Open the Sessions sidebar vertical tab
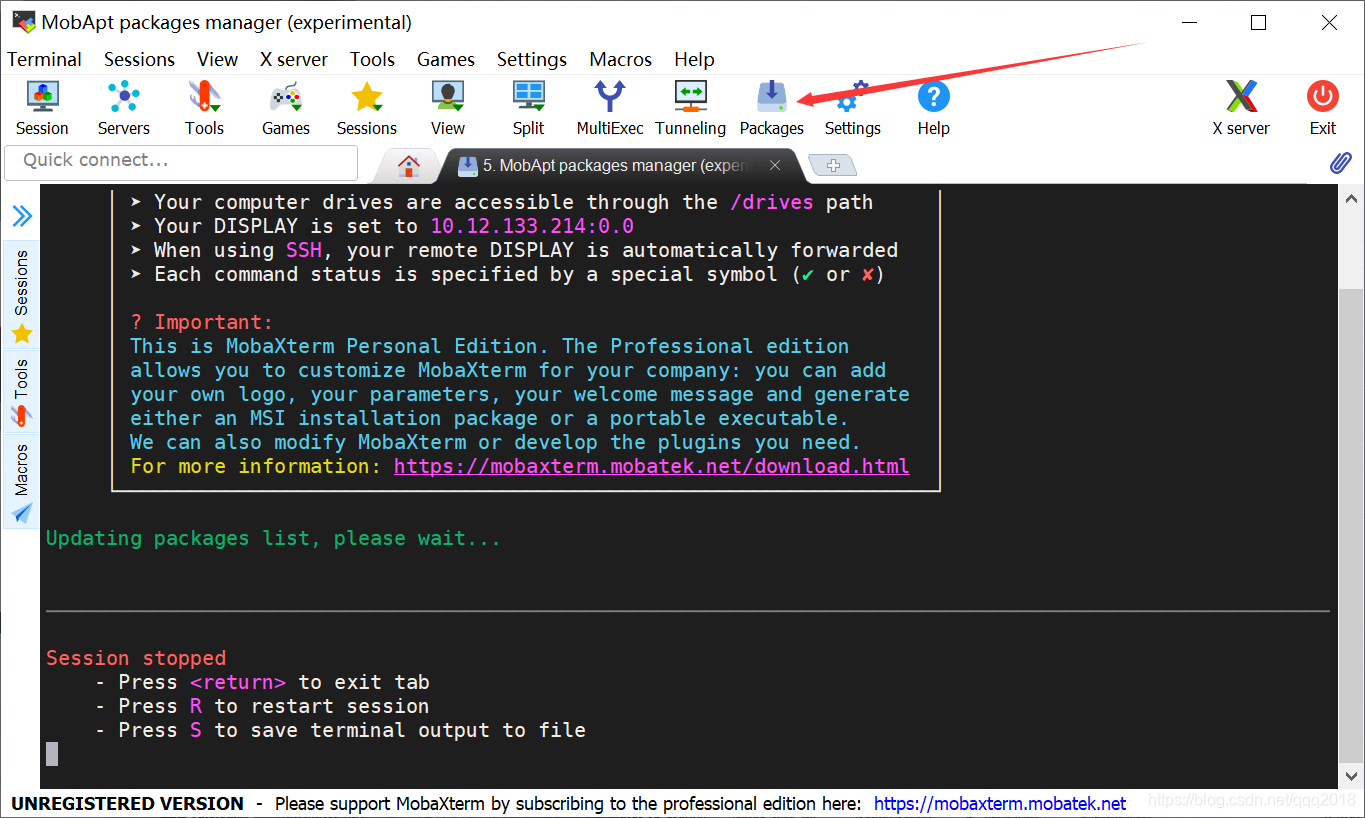The height and width of the screenshot is (818, 1365). click(21, 297)
